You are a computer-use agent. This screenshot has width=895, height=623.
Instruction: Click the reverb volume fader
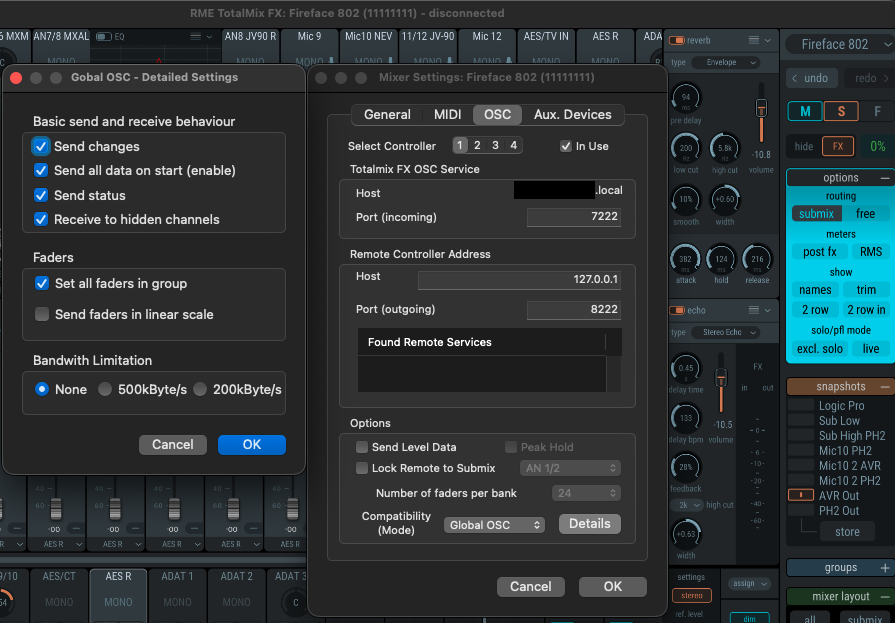[x=761, y=107]
